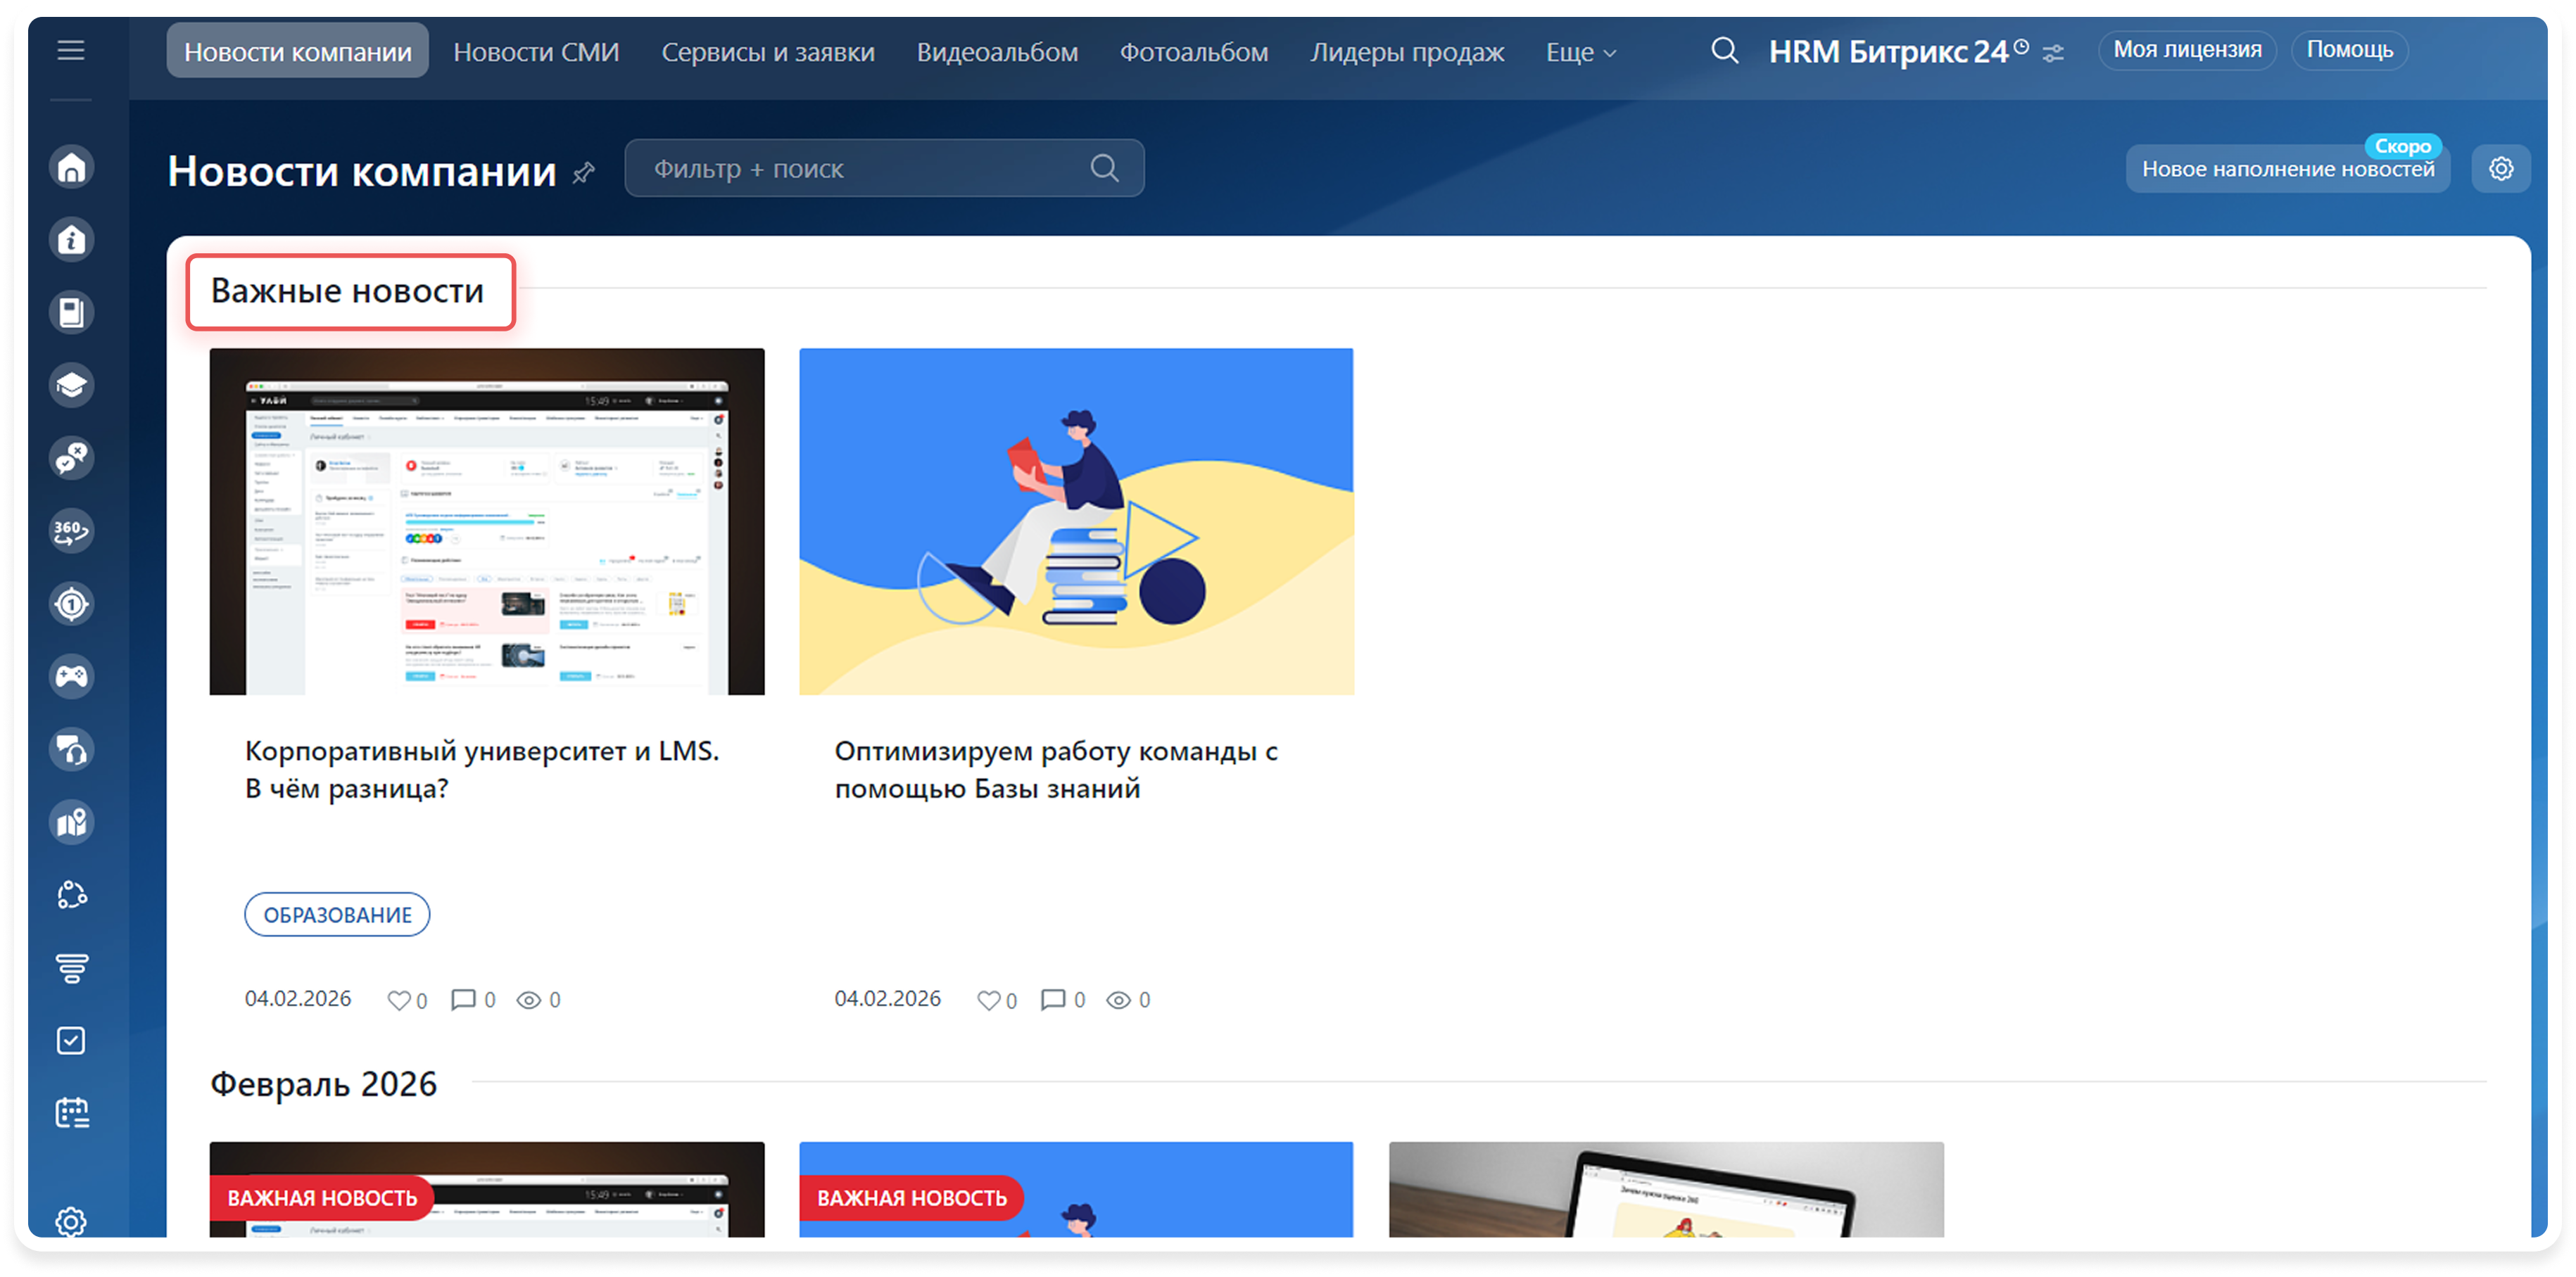Open the graduation cap learning icon
The image size is (2576, 1277).
[x=71, y=385]
